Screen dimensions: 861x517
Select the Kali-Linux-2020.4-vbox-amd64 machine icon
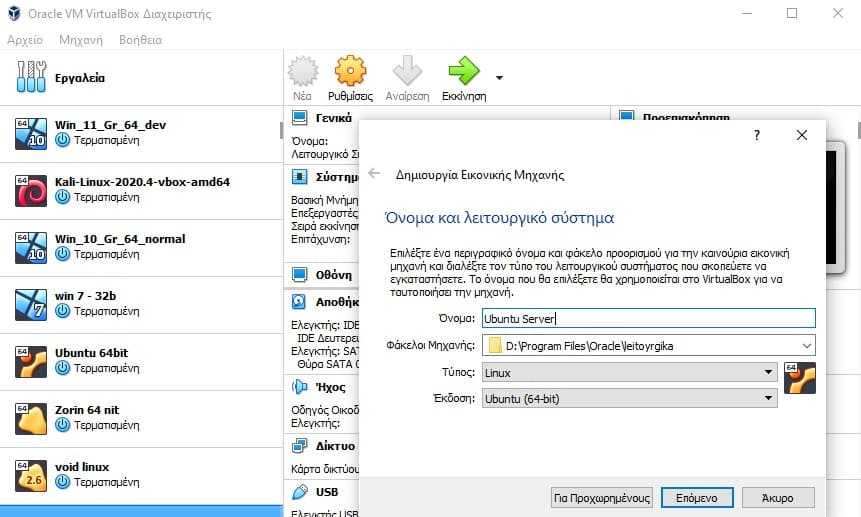31,191
